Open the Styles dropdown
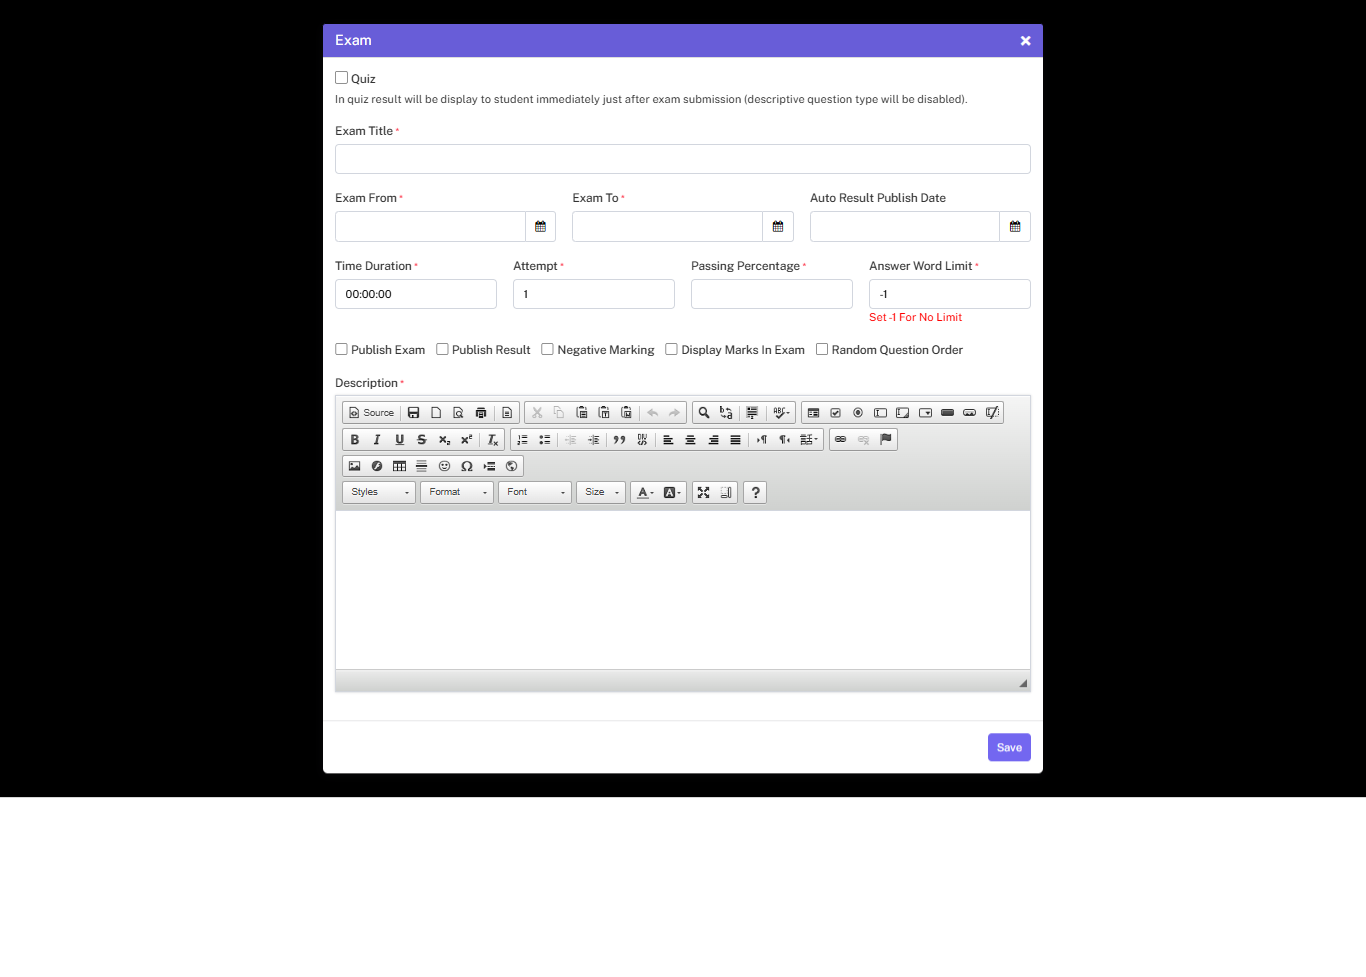 click(x=379, y=492)
